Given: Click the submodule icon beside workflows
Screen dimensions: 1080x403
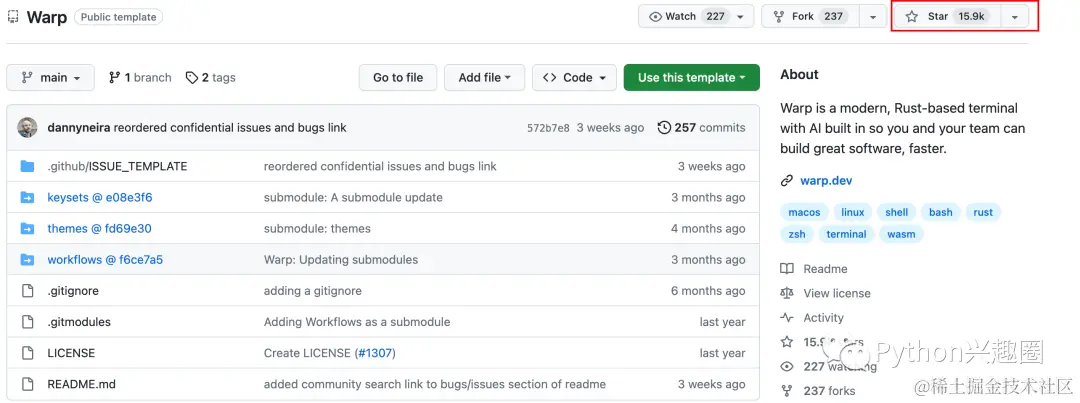Looking at the screenshot, I should coord(28,260).
